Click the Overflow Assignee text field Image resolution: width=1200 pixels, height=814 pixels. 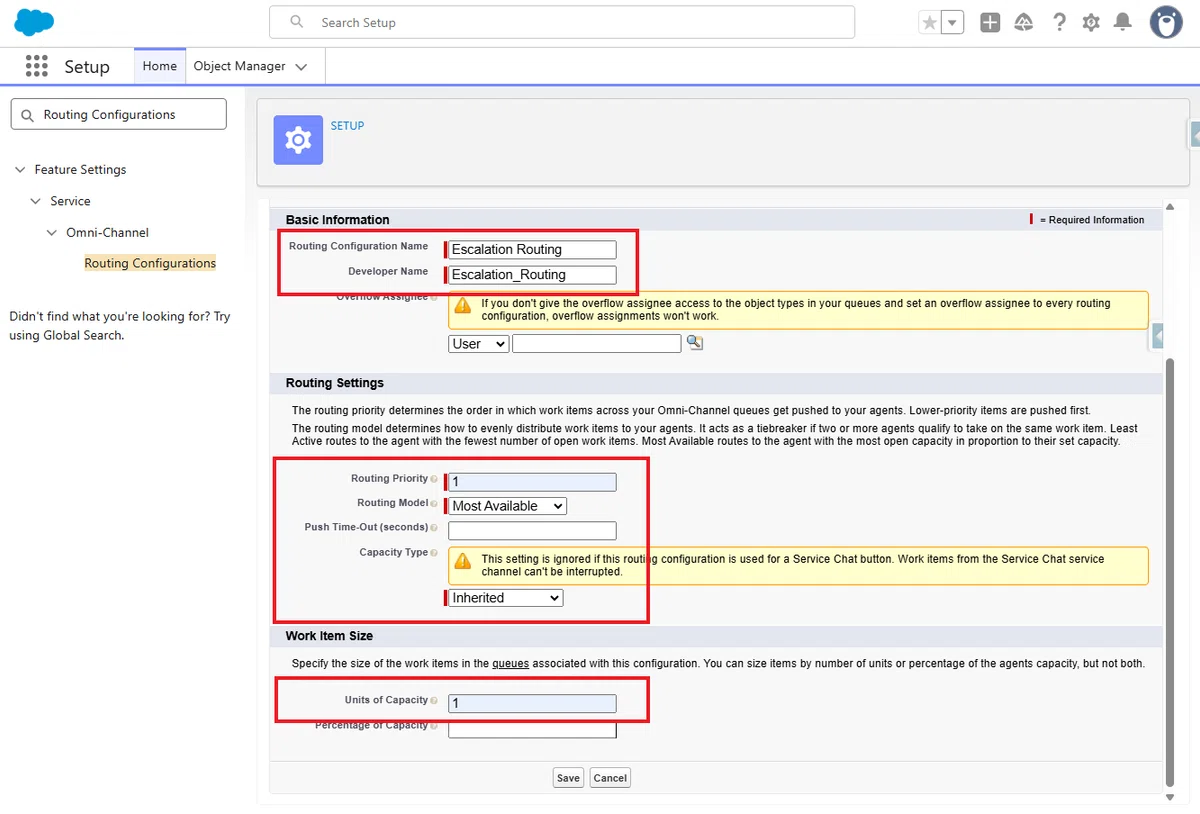point(597,343)
